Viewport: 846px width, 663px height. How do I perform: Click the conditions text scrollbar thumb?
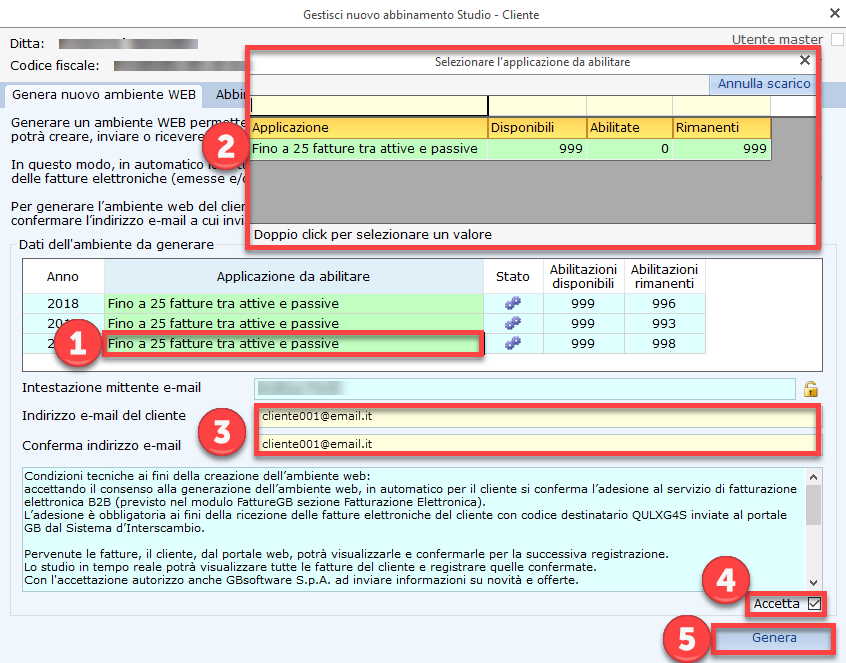tap(814, 504)
